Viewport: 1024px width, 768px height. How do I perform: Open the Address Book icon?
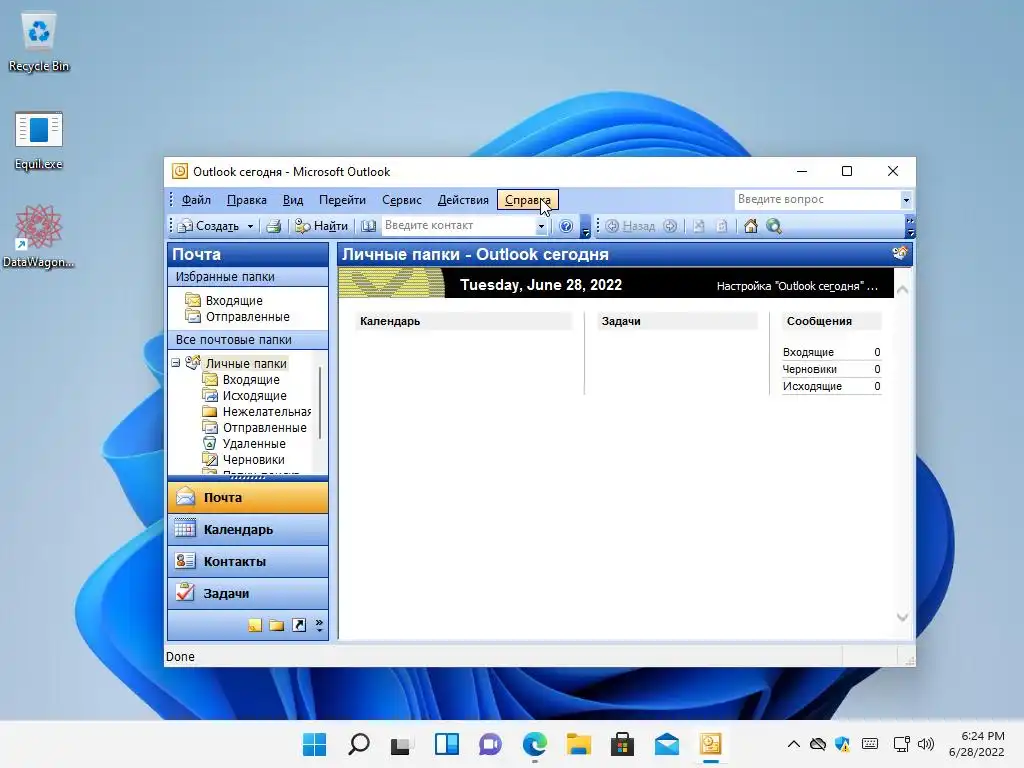coord(368,226)
